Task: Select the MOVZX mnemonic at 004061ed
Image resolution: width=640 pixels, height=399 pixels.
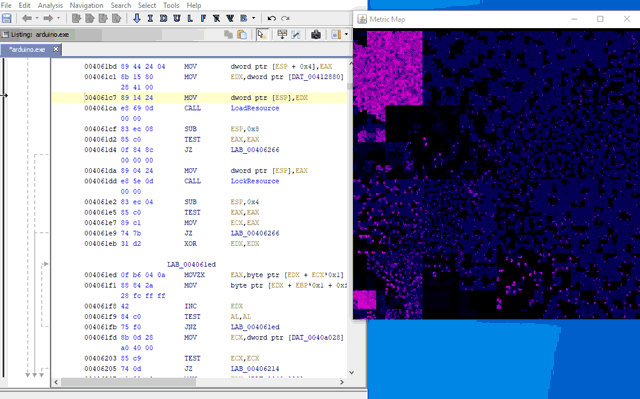Action: 194,275
